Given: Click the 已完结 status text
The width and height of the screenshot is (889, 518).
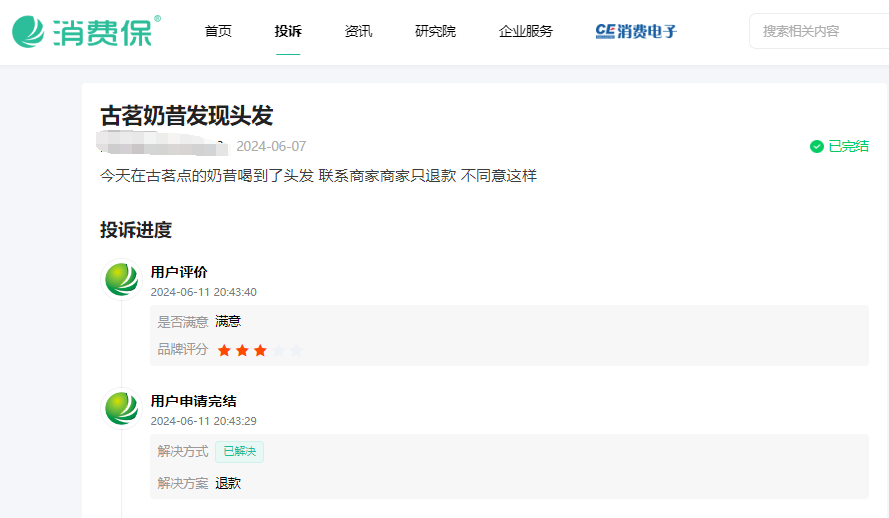Looking at the screenshot, I should click(848, 146).
